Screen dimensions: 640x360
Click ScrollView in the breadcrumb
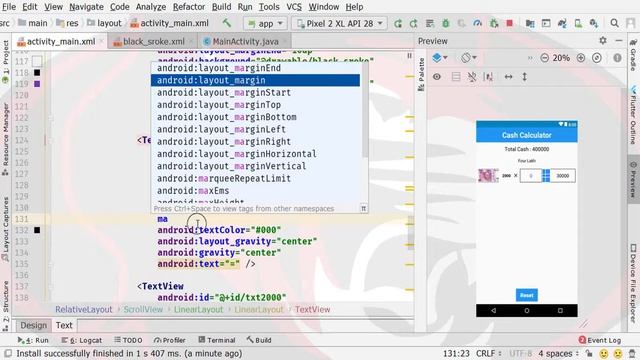click(143, 309)
